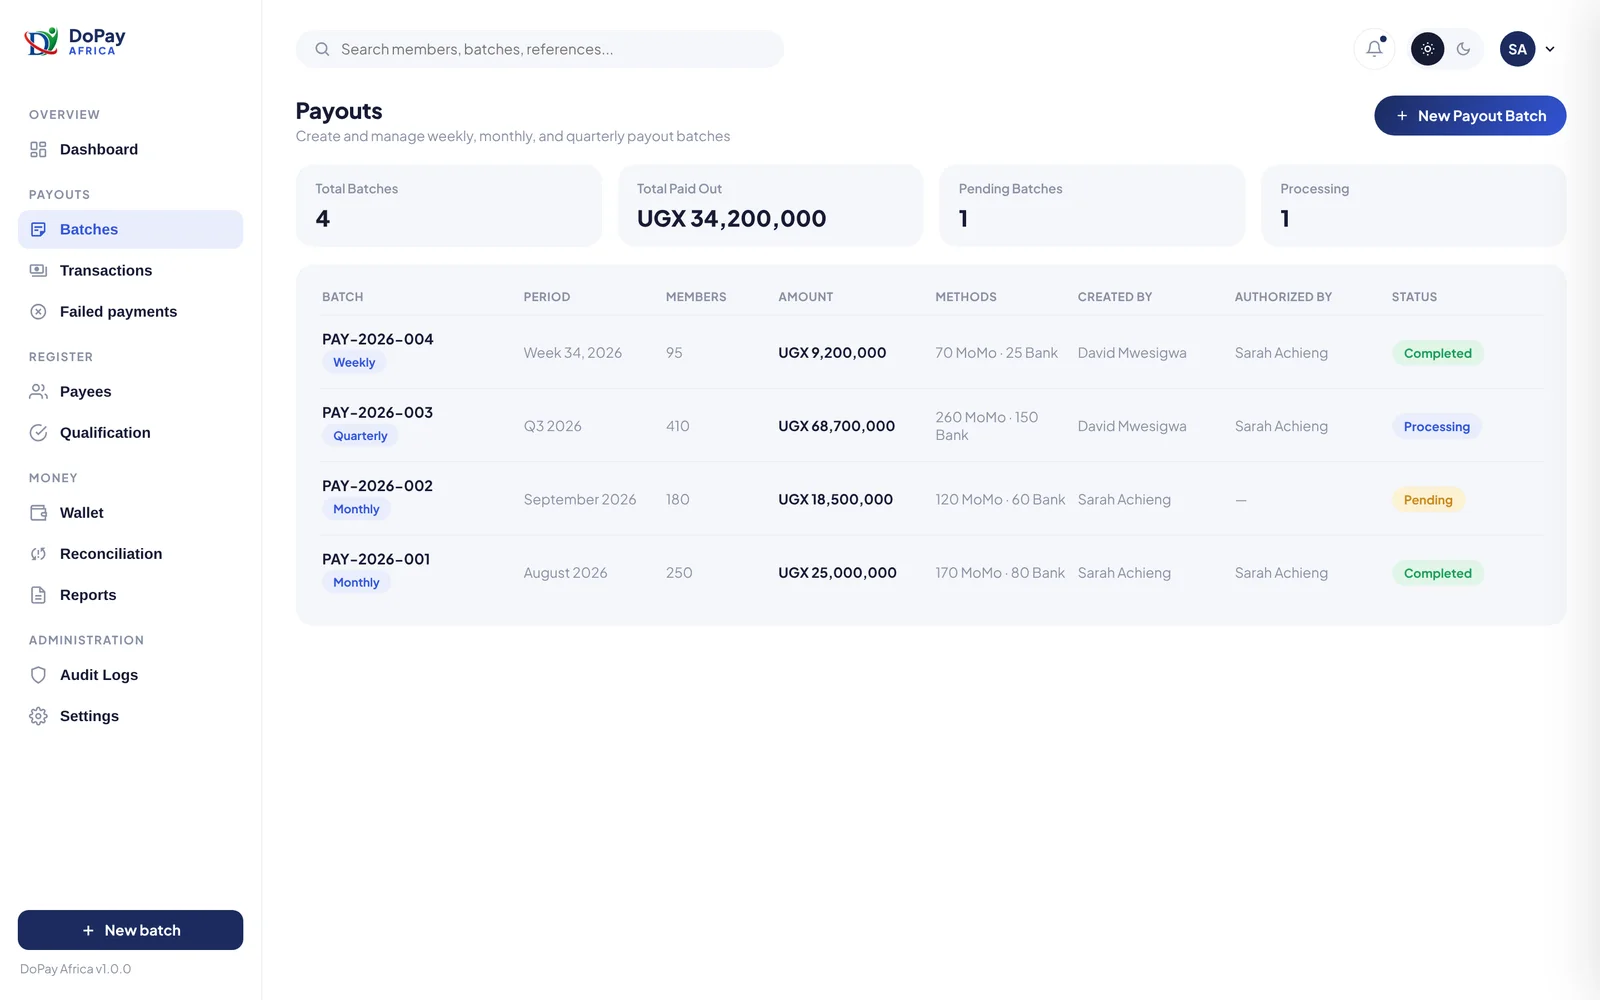Click the Payees people icon
This screenshot has height=1000, width=1600.
(38, 392)
